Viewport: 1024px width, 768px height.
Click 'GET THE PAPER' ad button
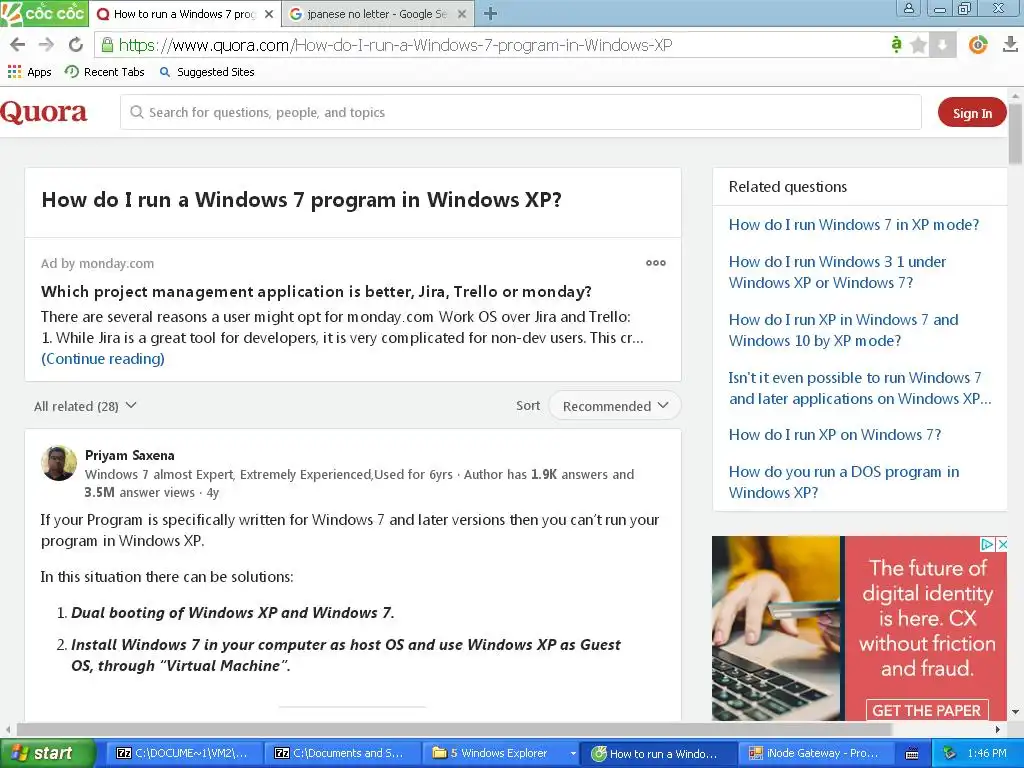[926, 711]
